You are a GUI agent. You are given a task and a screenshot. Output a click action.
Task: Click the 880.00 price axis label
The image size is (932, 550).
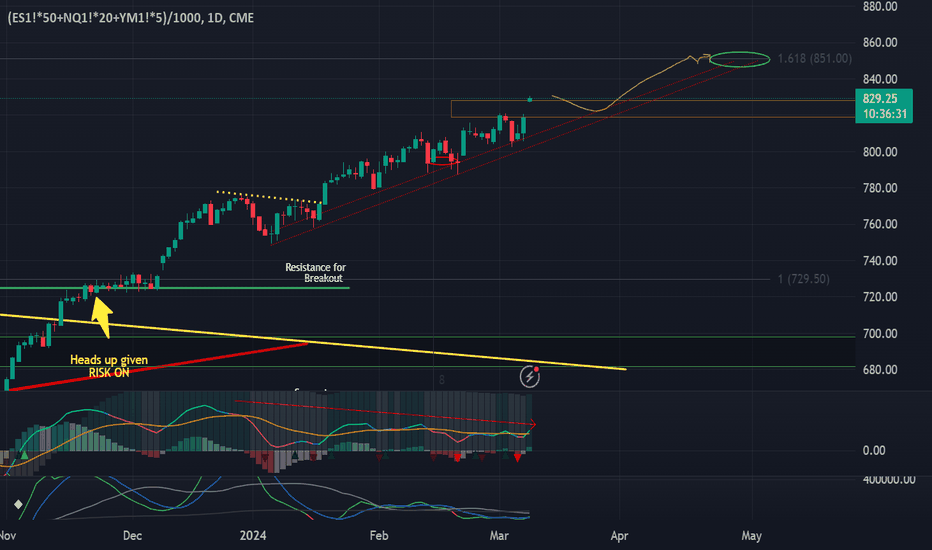[x=880, y=7]
